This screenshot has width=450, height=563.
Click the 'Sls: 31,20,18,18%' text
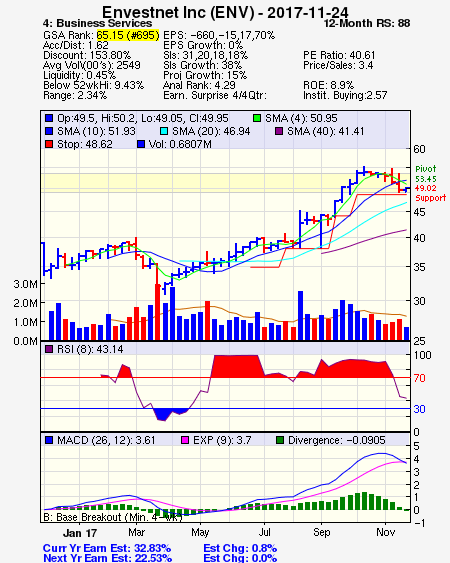[x=205, y=55]
